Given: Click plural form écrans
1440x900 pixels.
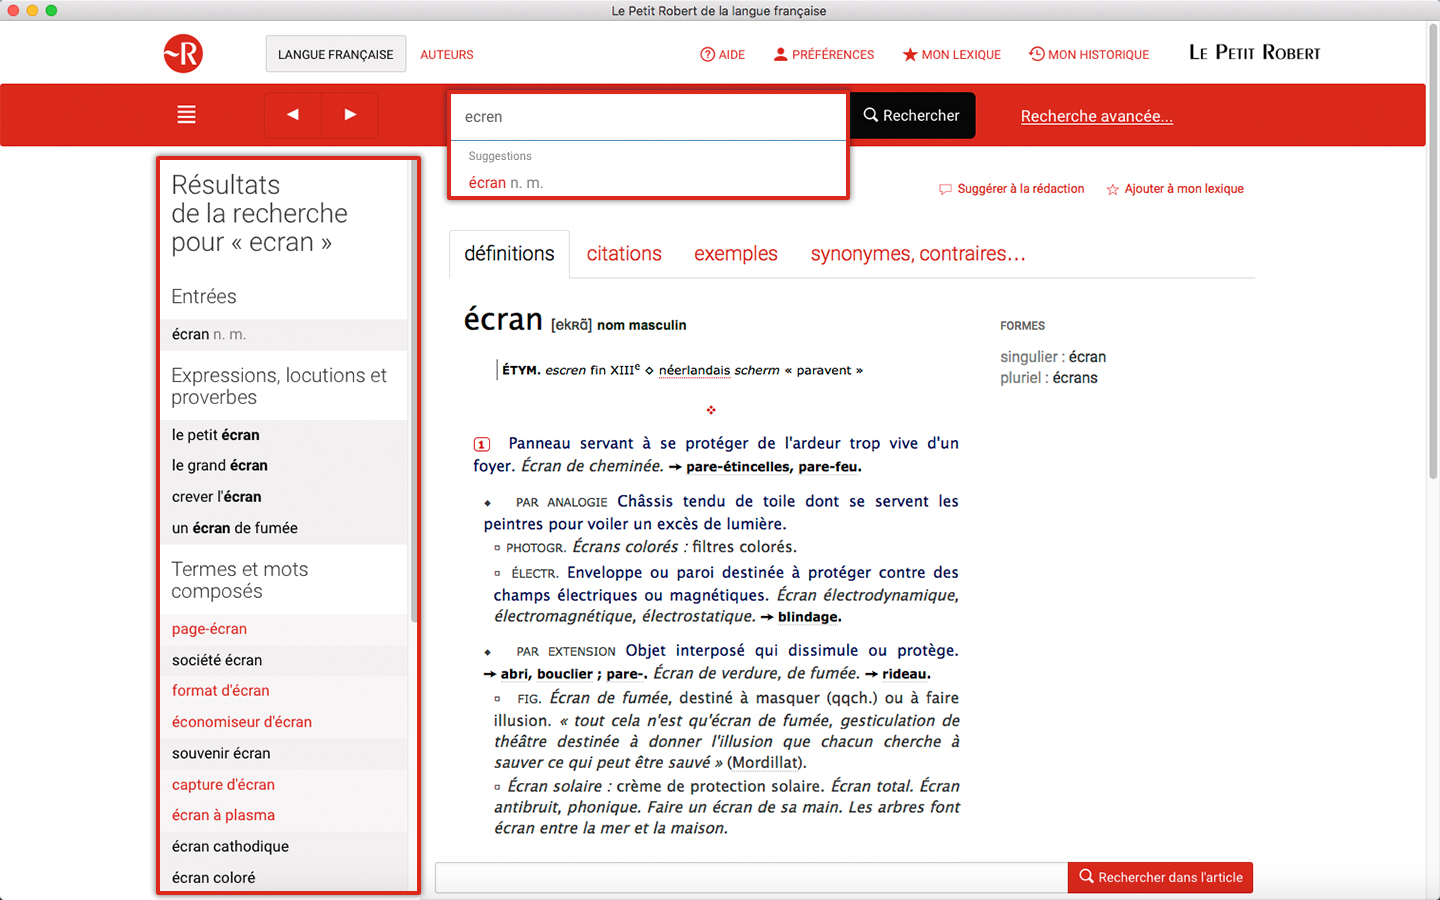Looking at the screenshot, I should (x=1075, y=378).
